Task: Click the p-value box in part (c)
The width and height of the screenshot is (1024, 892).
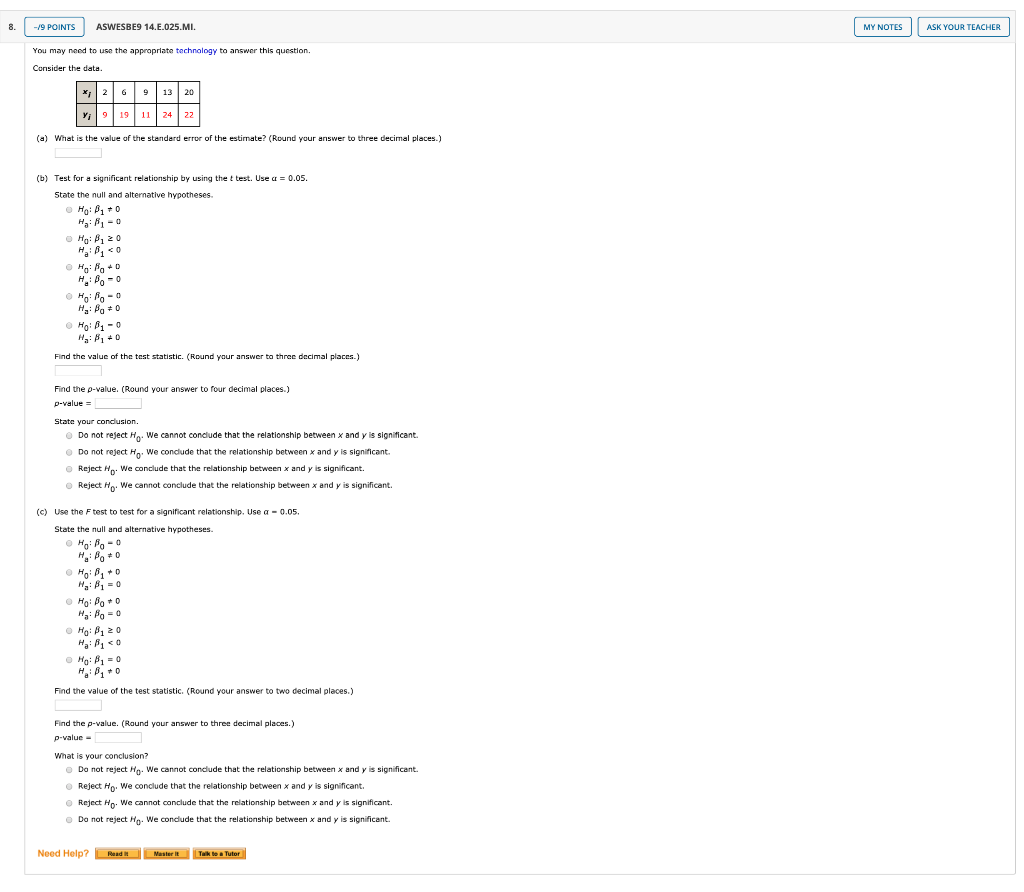Action: (118, 737)
